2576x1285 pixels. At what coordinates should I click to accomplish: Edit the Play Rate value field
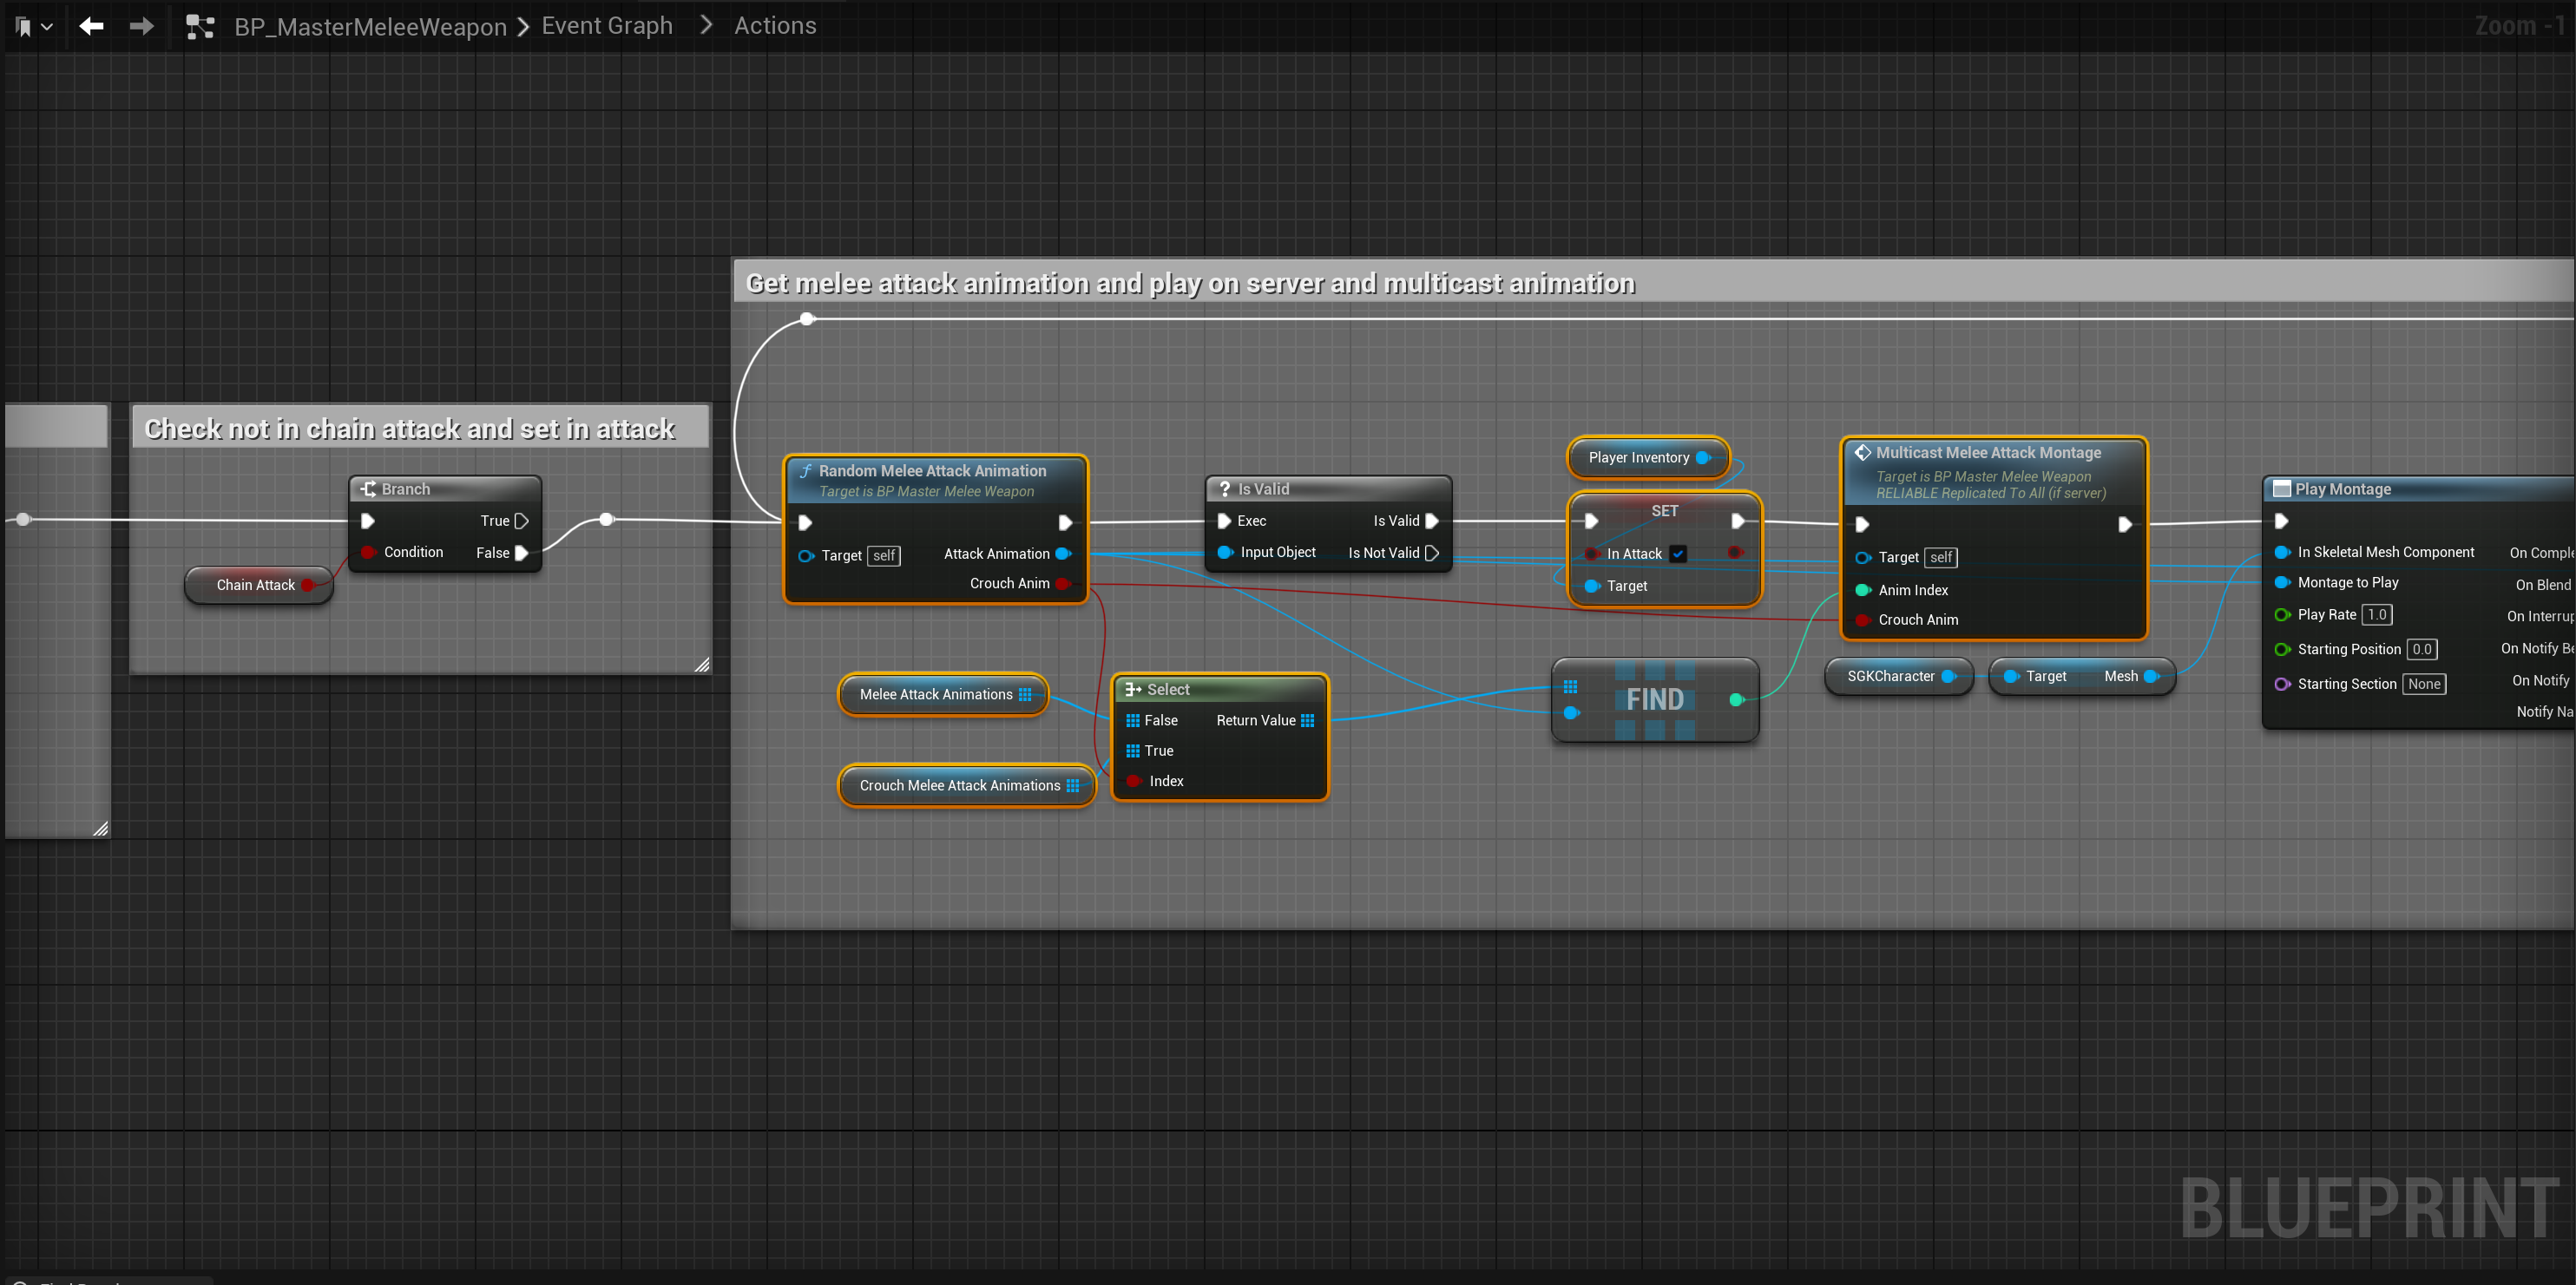(x=2376, y=615)
